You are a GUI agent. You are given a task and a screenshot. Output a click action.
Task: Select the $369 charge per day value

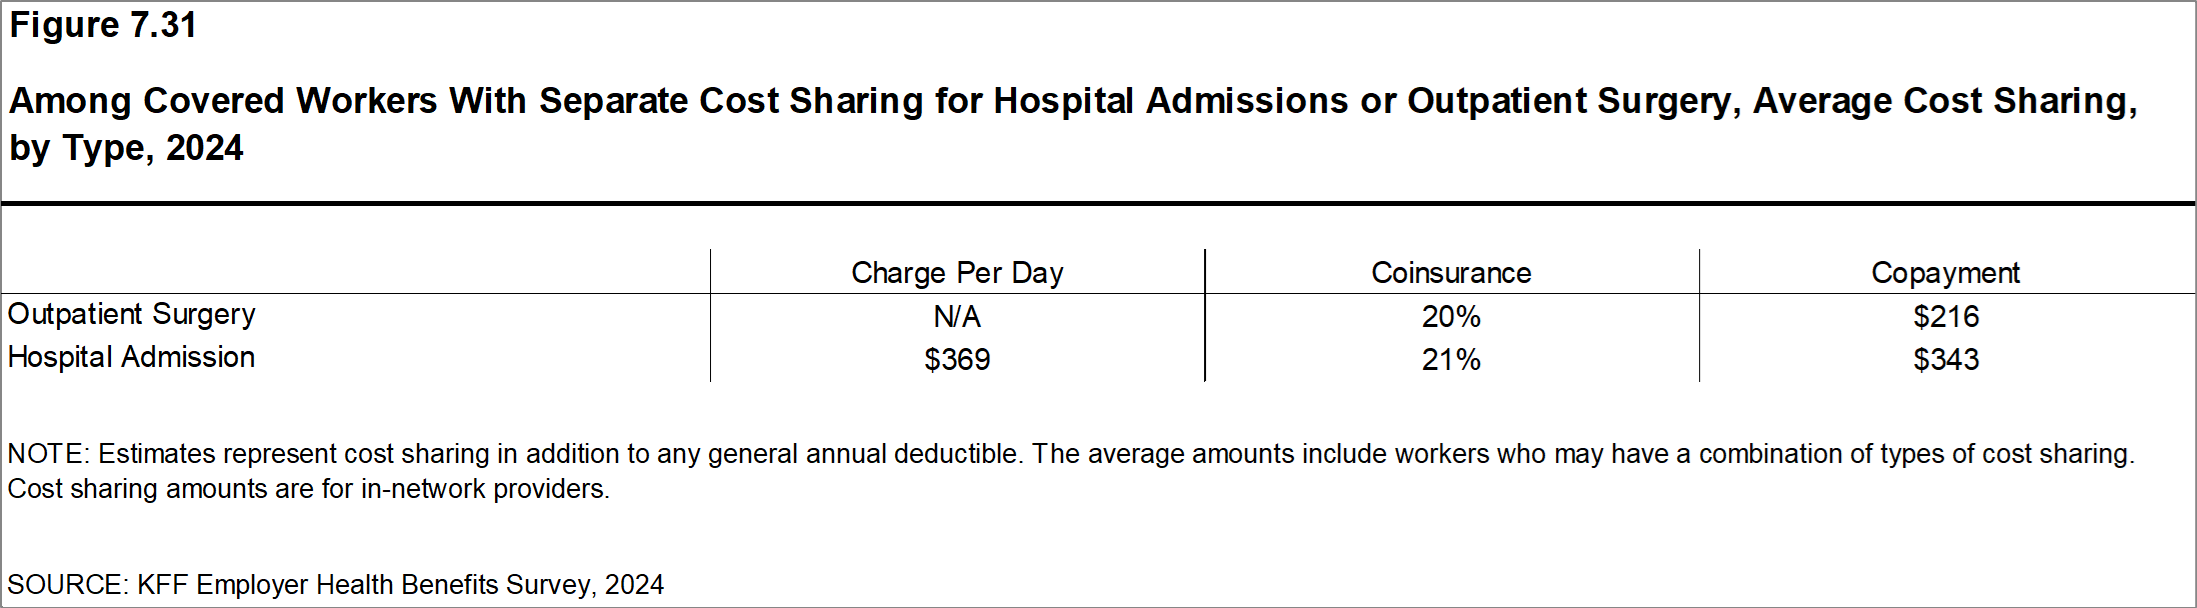[957, 360]
